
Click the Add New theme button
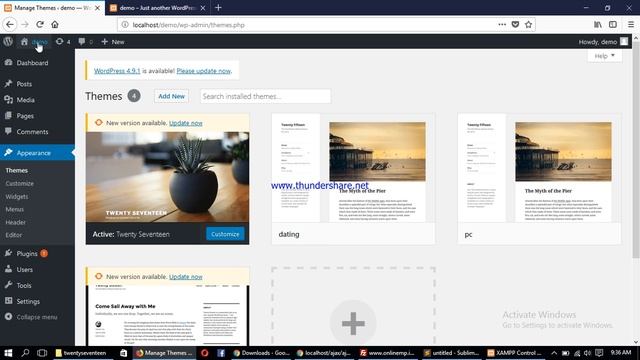171,96
